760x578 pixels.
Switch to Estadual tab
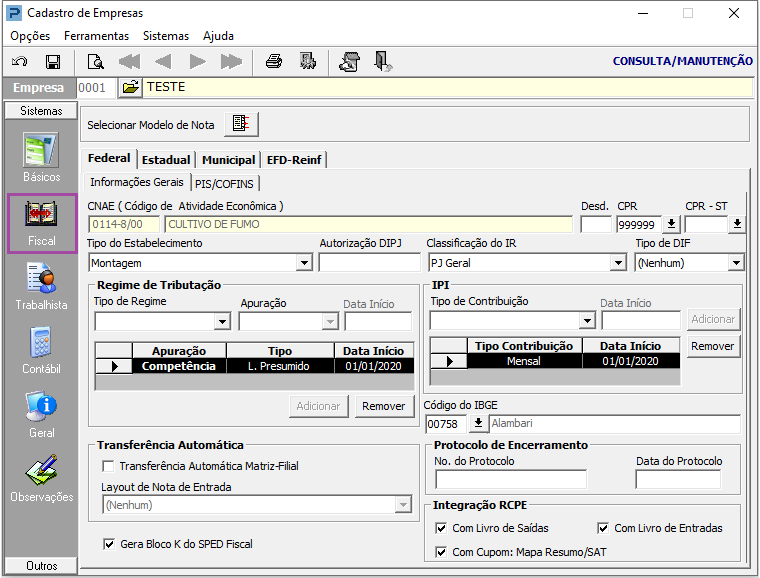pos(166,160)
